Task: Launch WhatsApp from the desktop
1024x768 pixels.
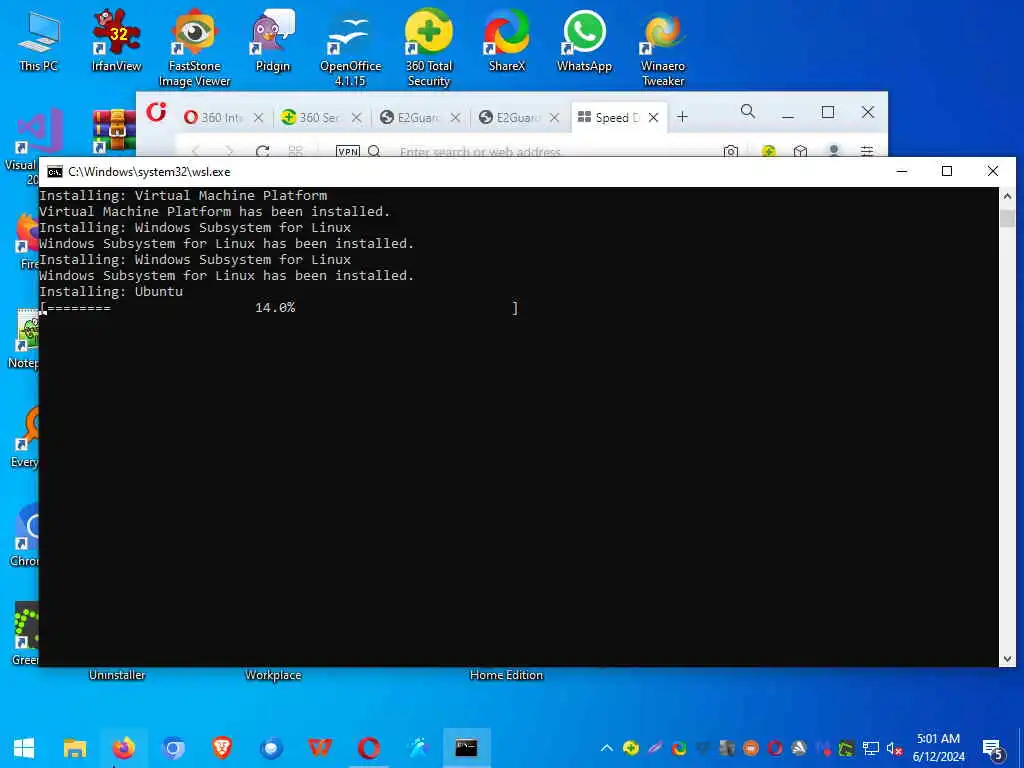Action: pyautogui.click(x=584, y=40)
